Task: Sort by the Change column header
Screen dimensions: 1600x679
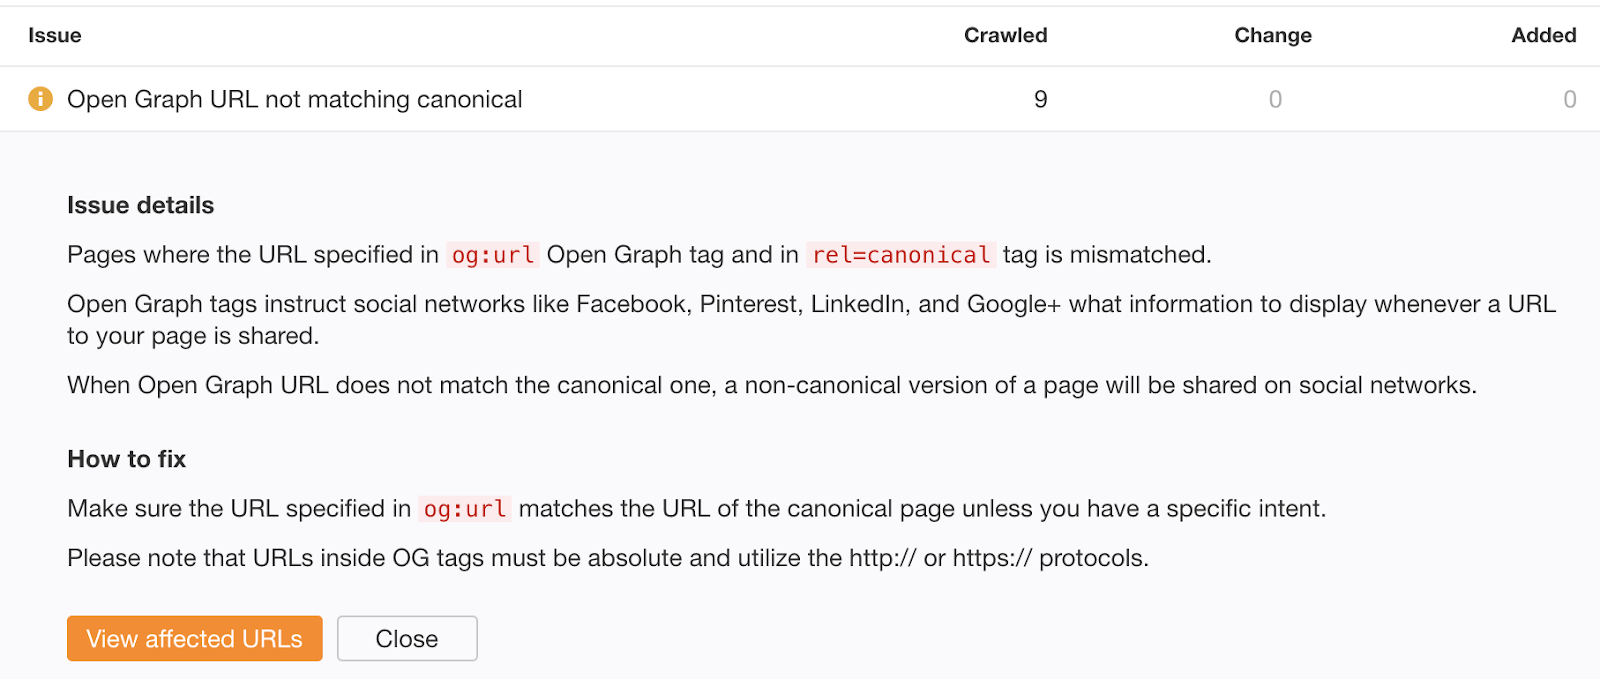Action: (1272, 35)
